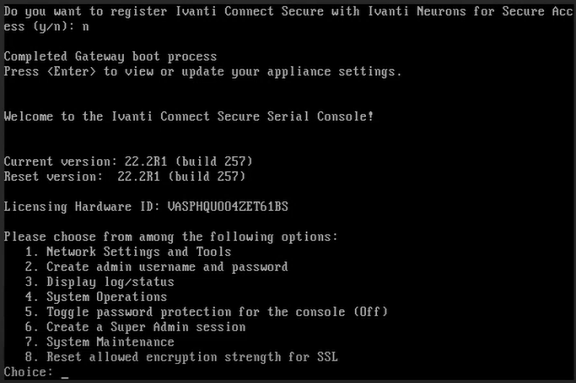Click the (Off) status of console protection
Screen dimensions: 576x383
click(370, 312)
